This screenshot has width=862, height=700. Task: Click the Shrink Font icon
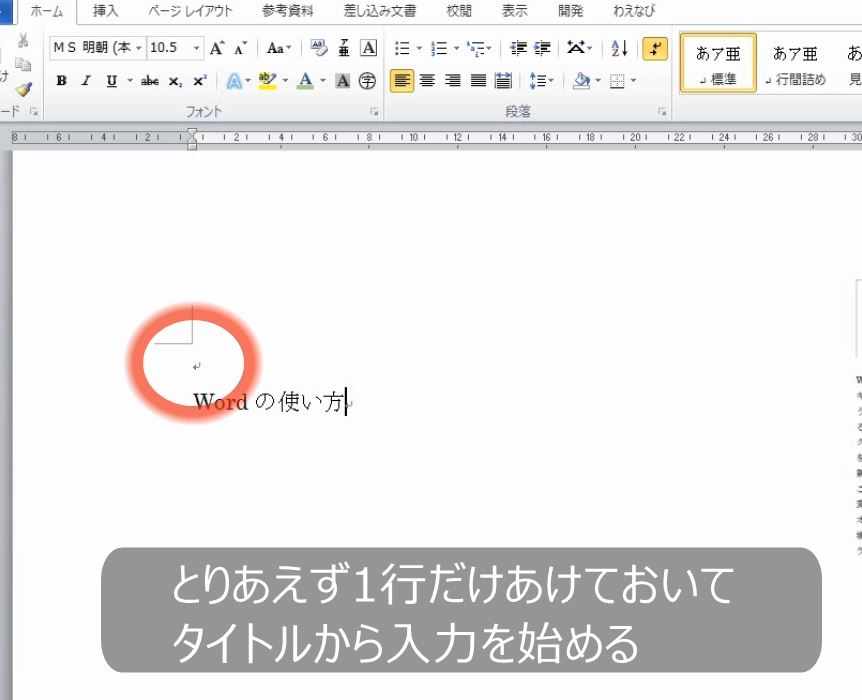[x=240, y=48]
